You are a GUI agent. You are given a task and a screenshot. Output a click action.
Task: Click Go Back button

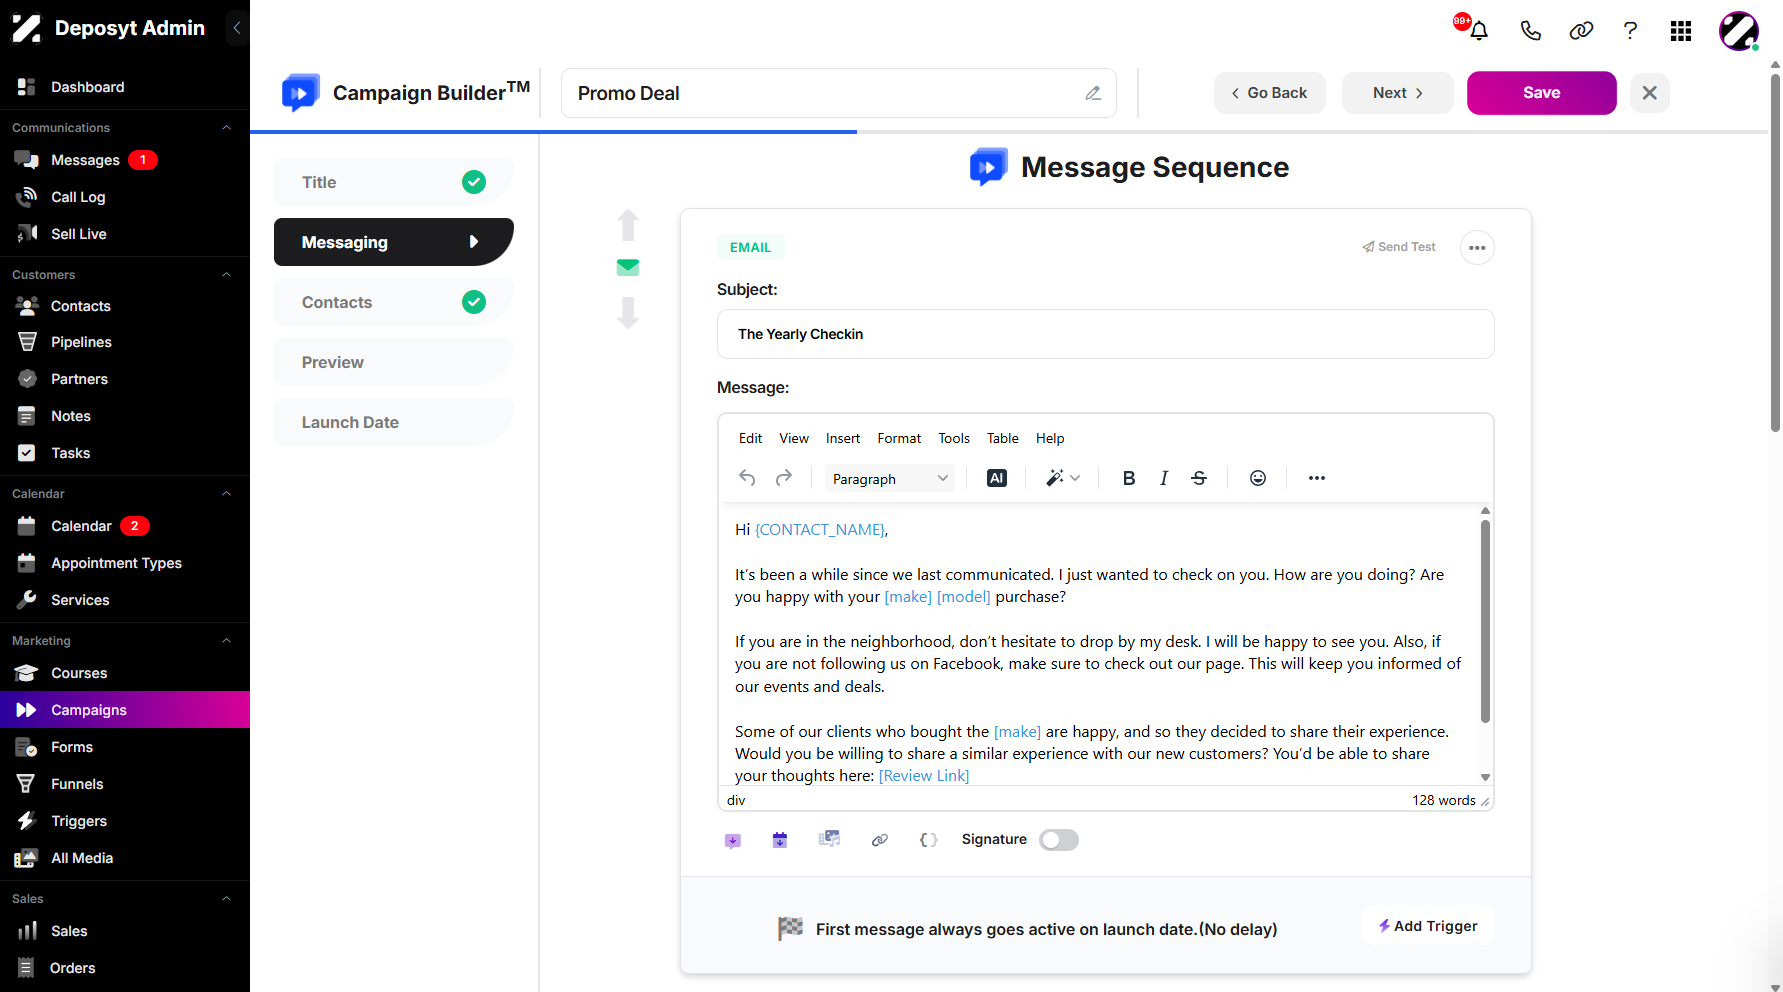(1270, 93)
